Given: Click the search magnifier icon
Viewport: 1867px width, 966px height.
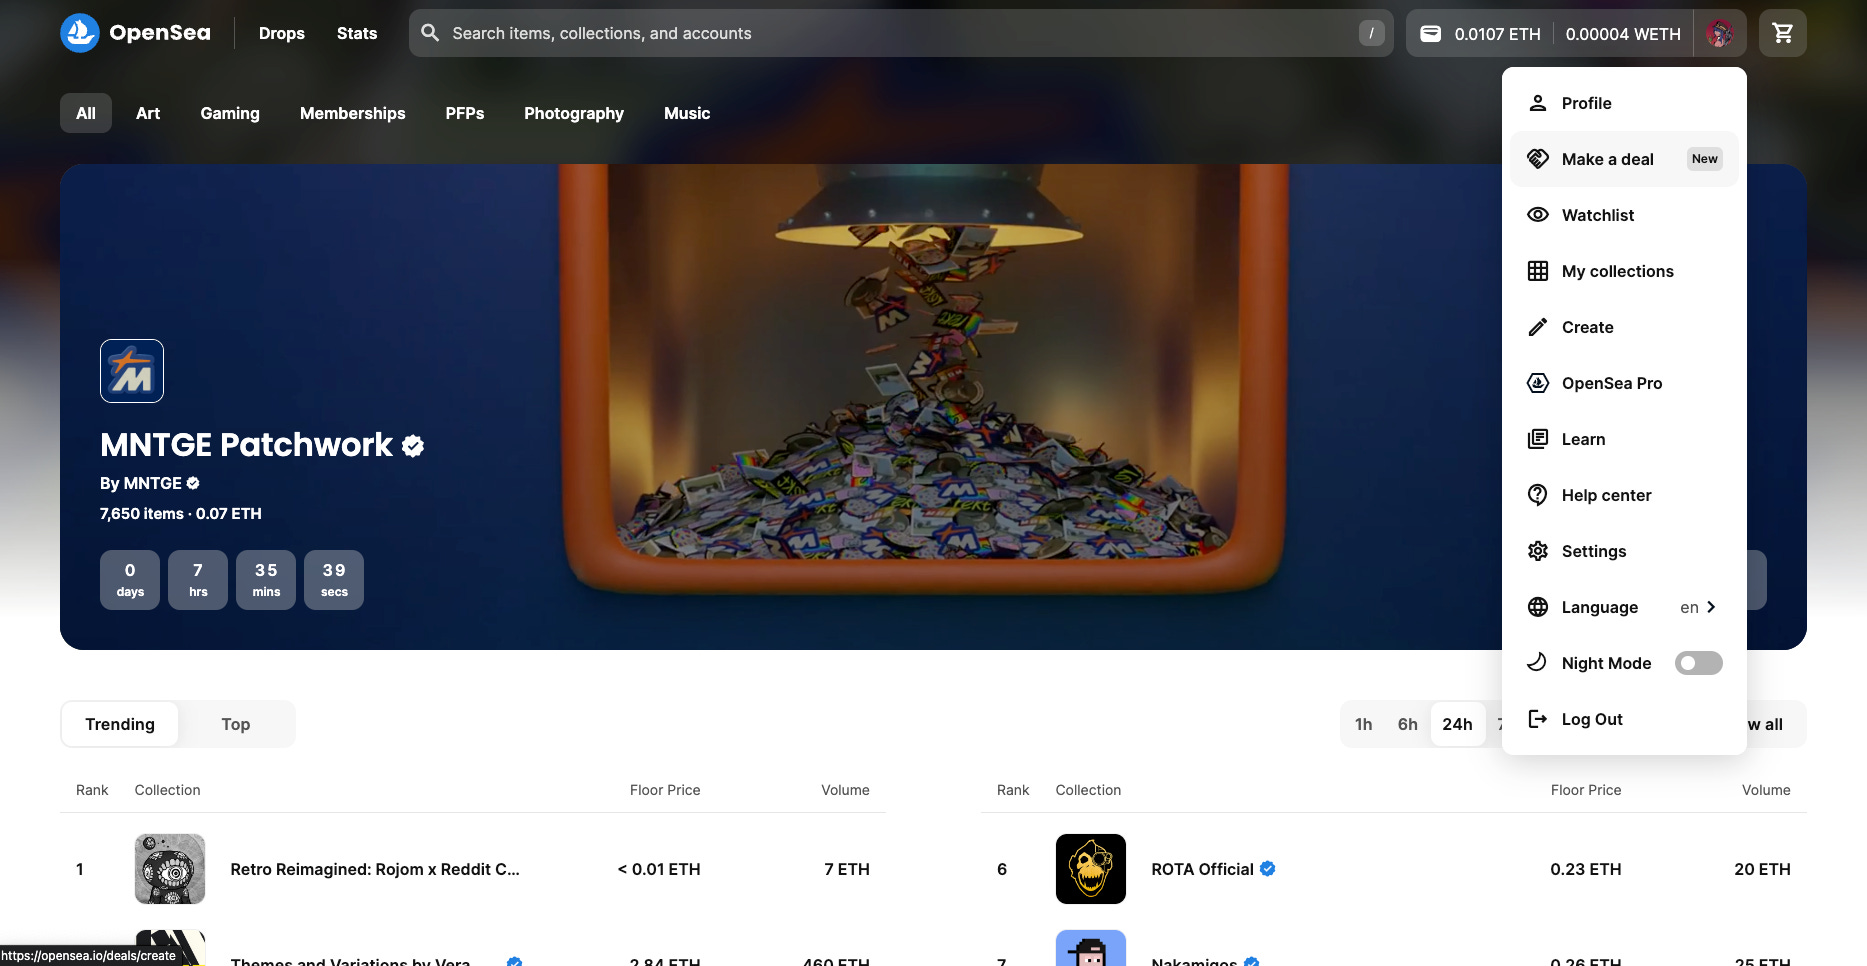Looking at the screenshot, I should click(430, 33).
